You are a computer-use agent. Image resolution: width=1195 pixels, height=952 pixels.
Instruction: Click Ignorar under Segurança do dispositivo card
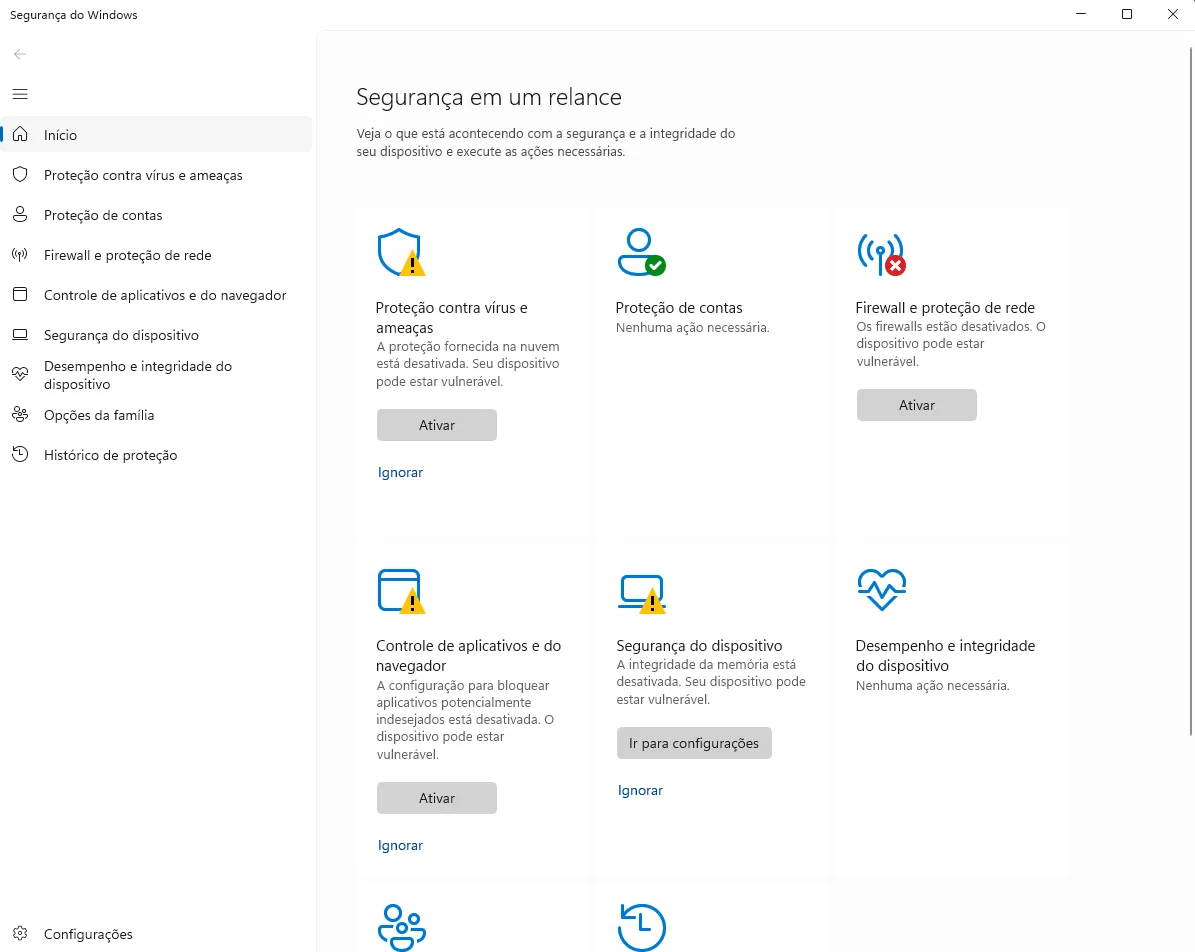pos(640,790)
